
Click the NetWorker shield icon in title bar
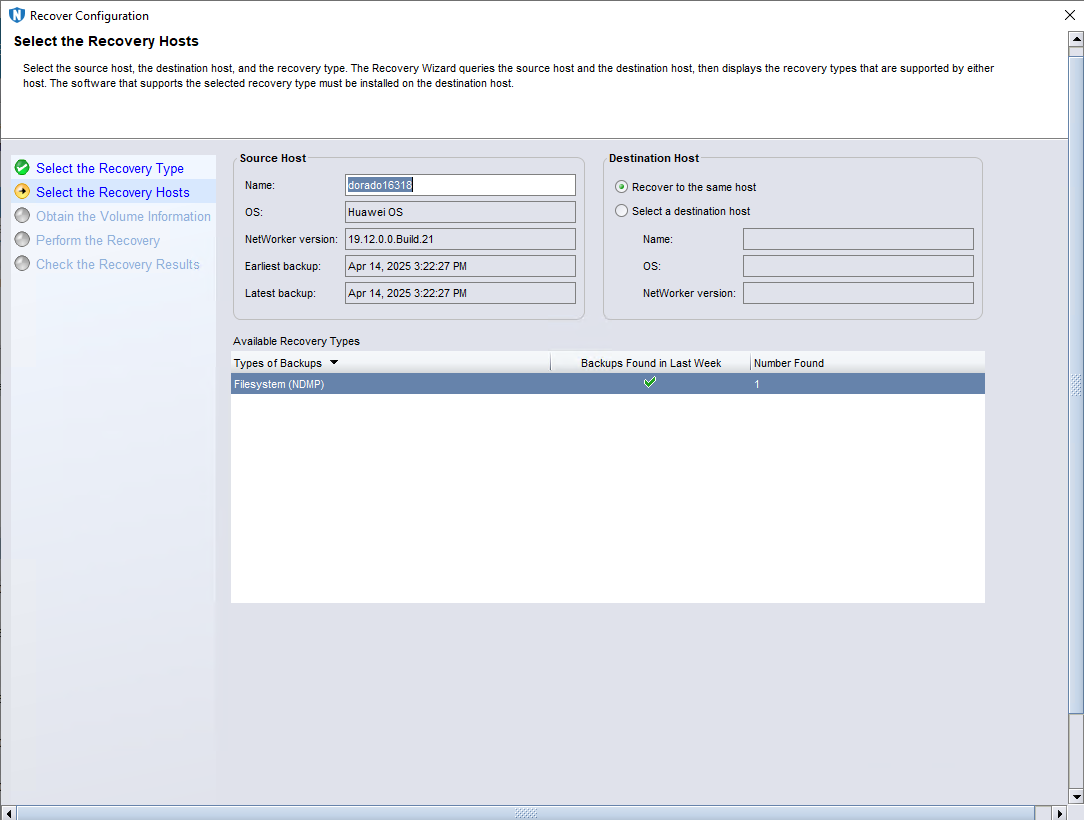[17, 15]
